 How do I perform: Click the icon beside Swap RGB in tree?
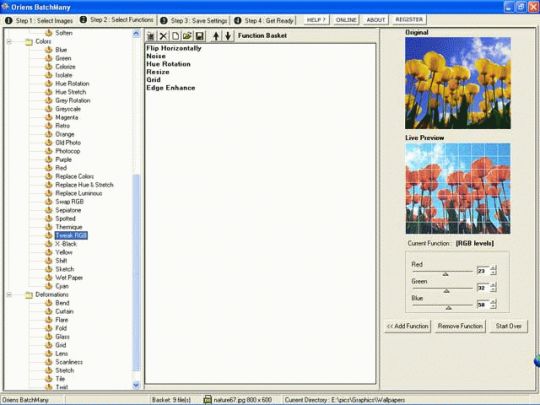click(x=49, y=201)
